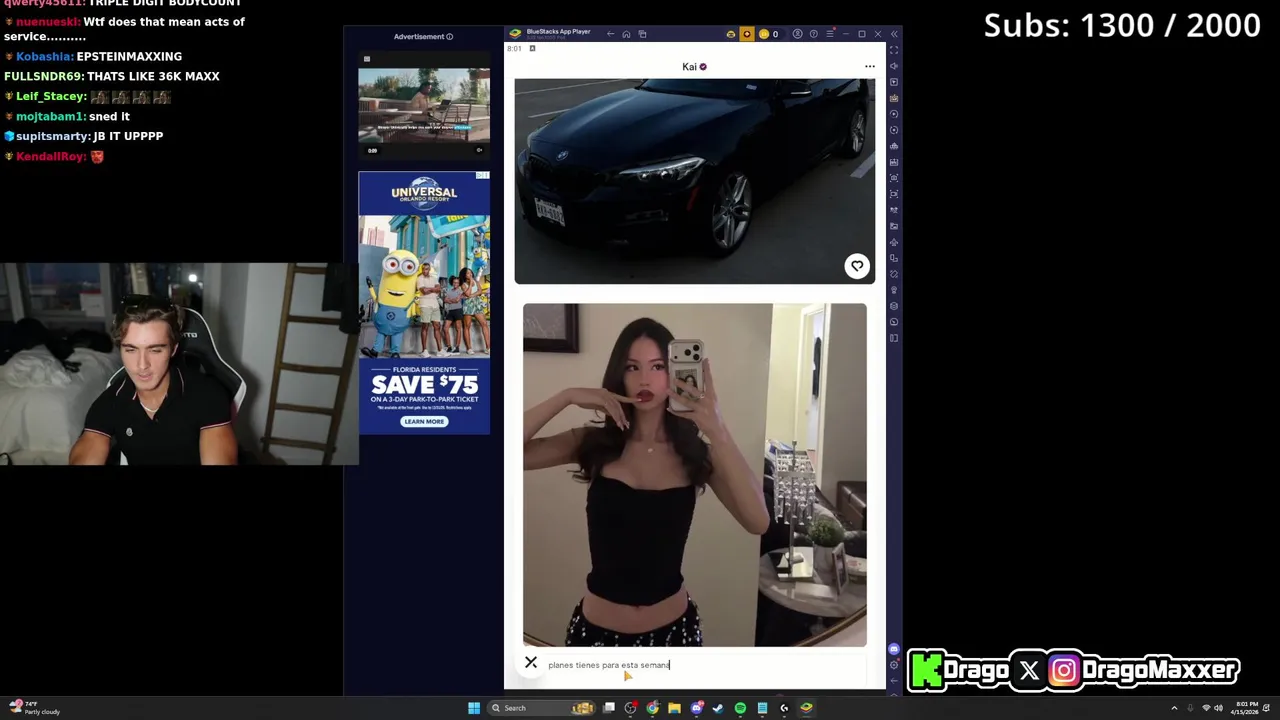The image size is (1280, 720).
Task: Click Learn More on Universal ad
Action: [424, 421]
